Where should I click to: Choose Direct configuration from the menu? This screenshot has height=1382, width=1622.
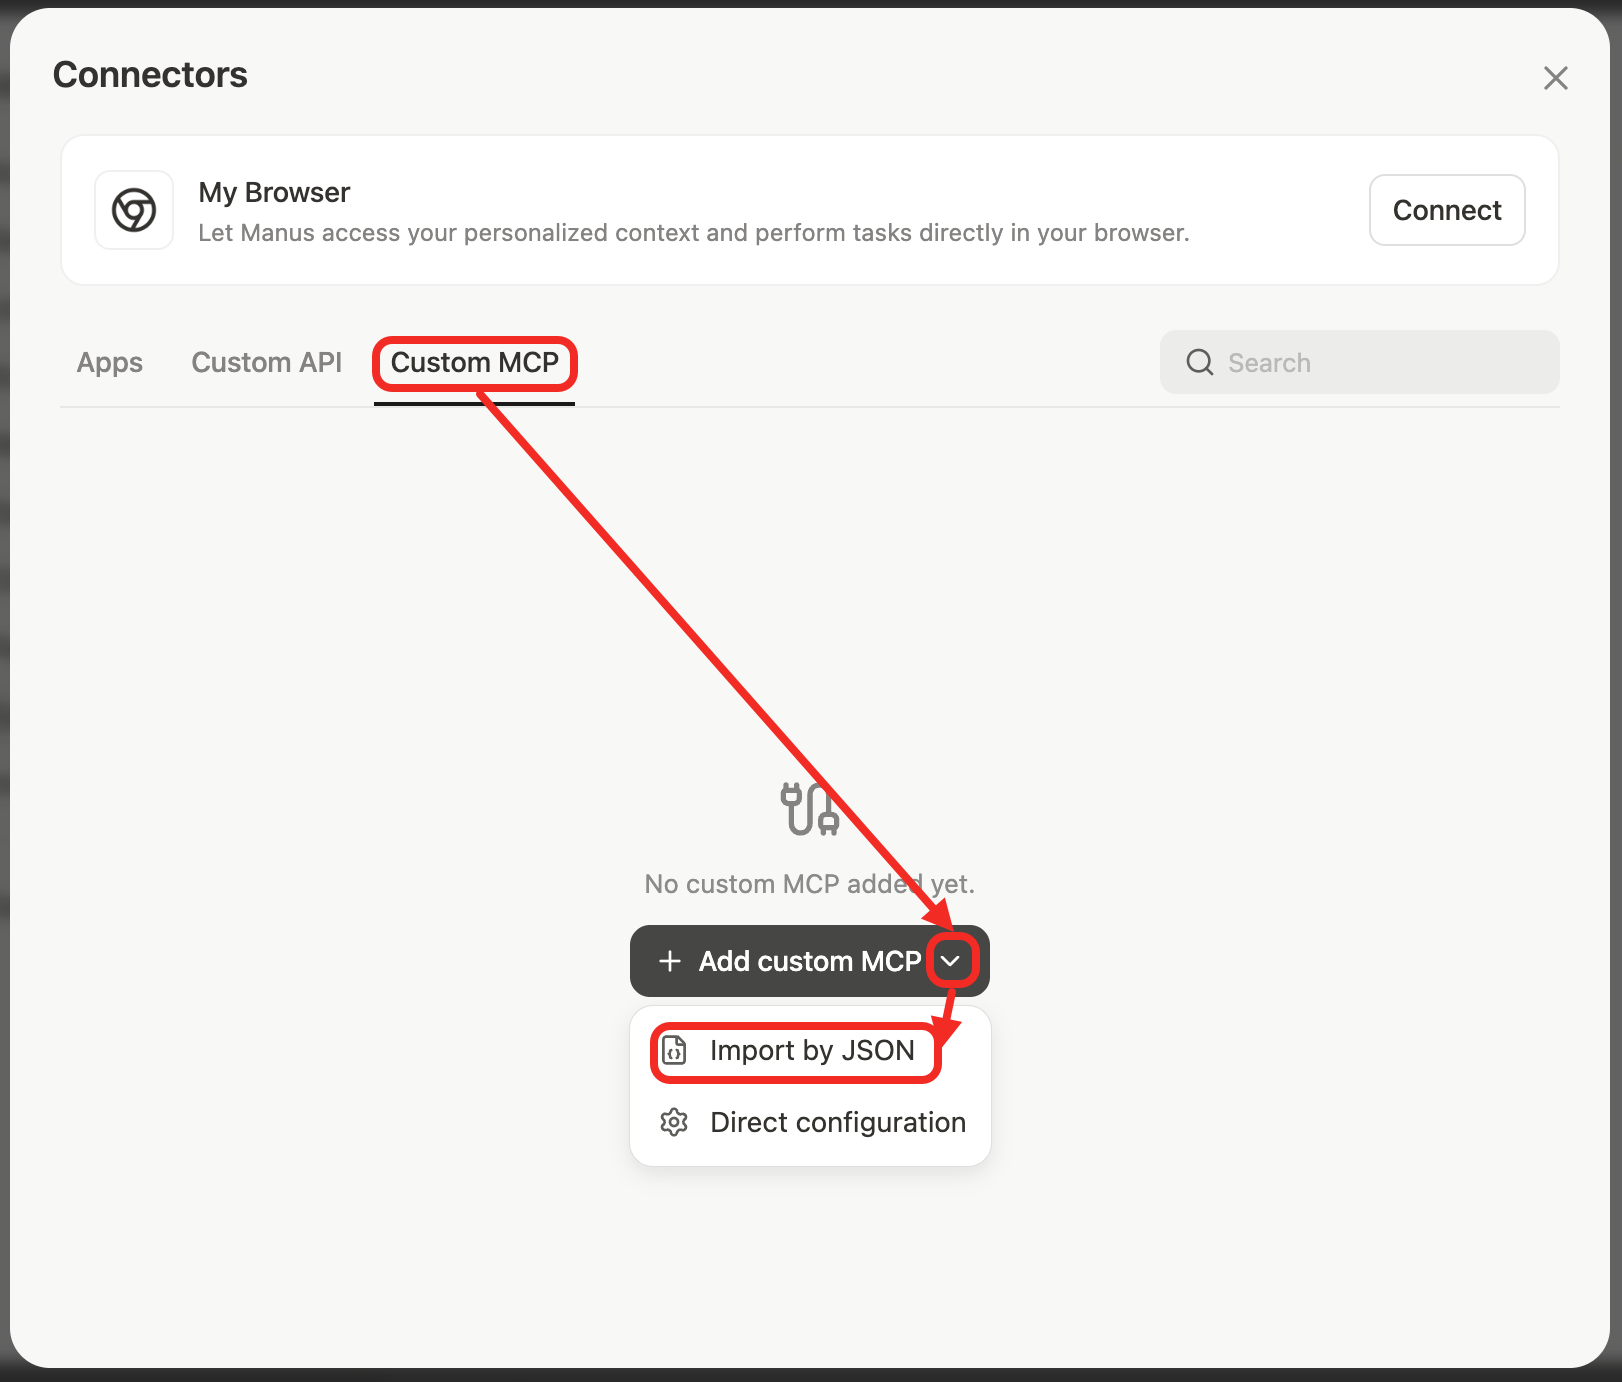pos(837,1122)
